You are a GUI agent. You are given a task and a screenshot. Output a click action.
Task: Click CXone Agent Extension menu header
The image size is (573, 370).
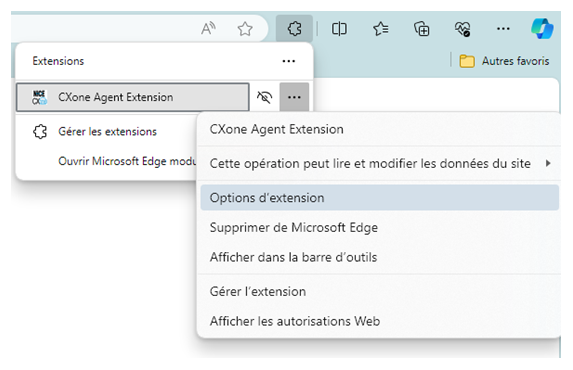click(x=277, y=129)
